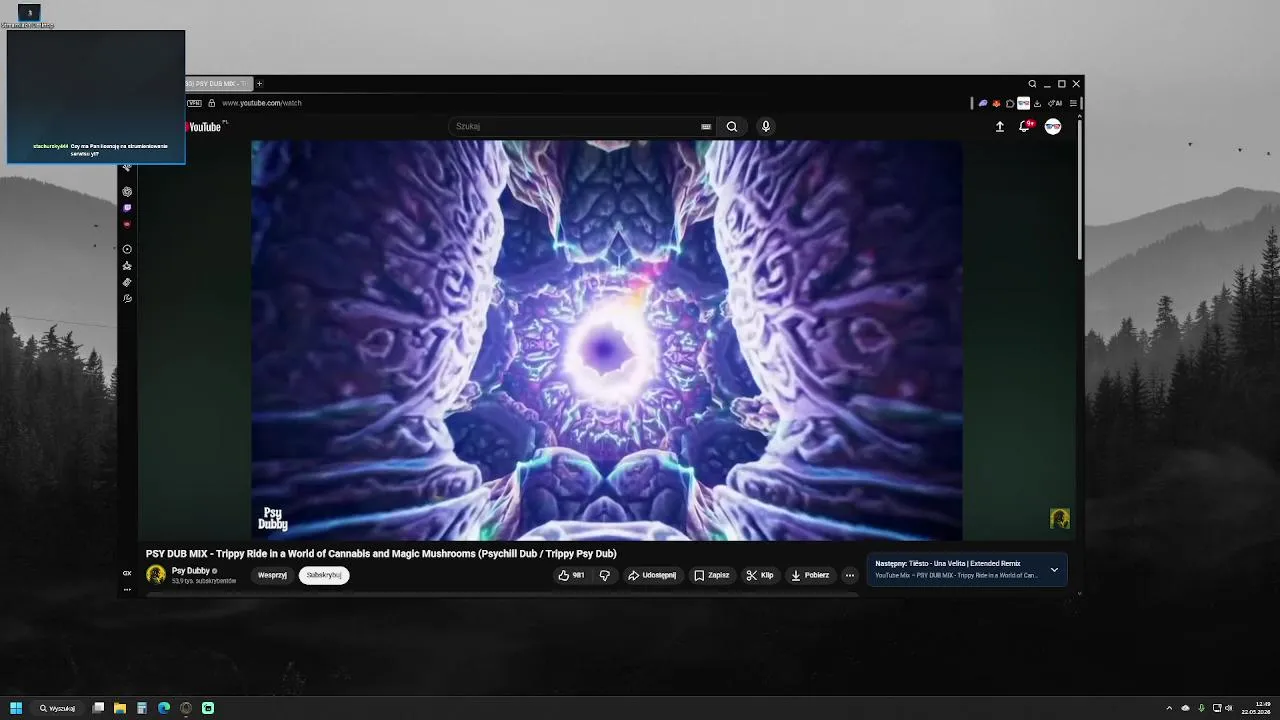Like the video with 981 likes
Screen dimensions: 1280x720
(571, 575)
